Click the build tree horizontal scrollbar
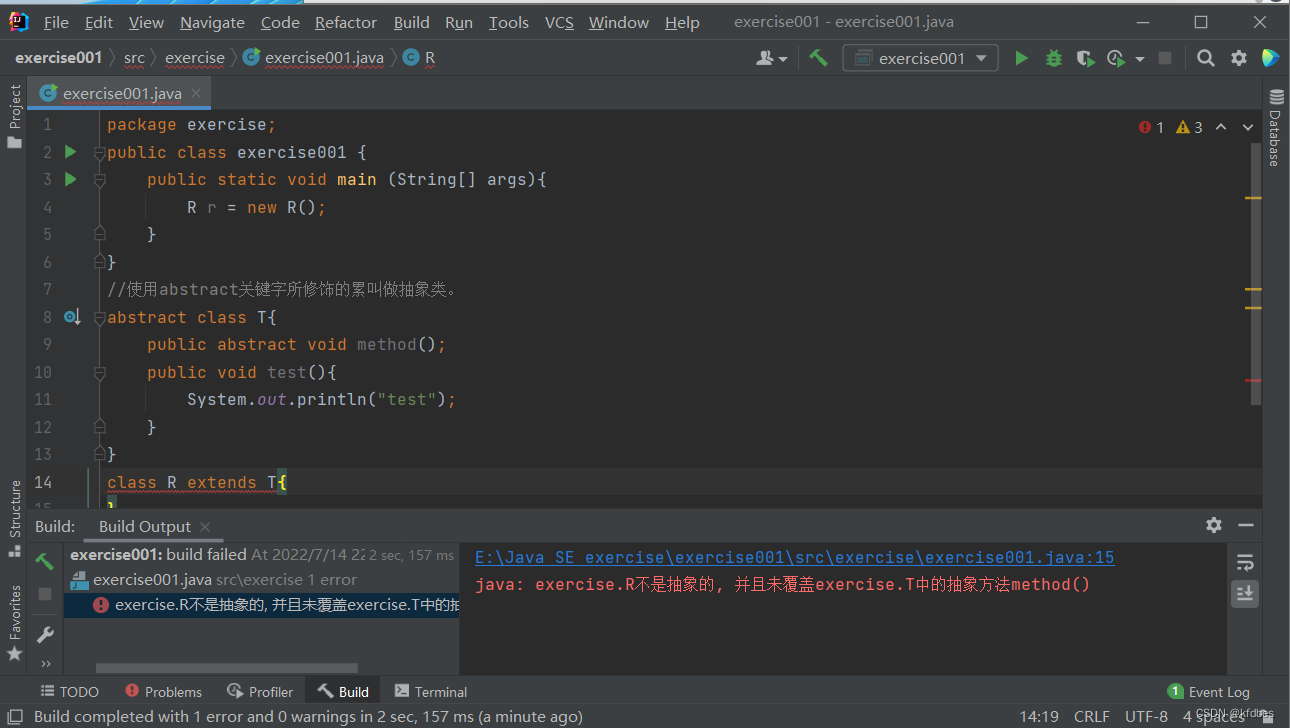 [x=226, y=668]
